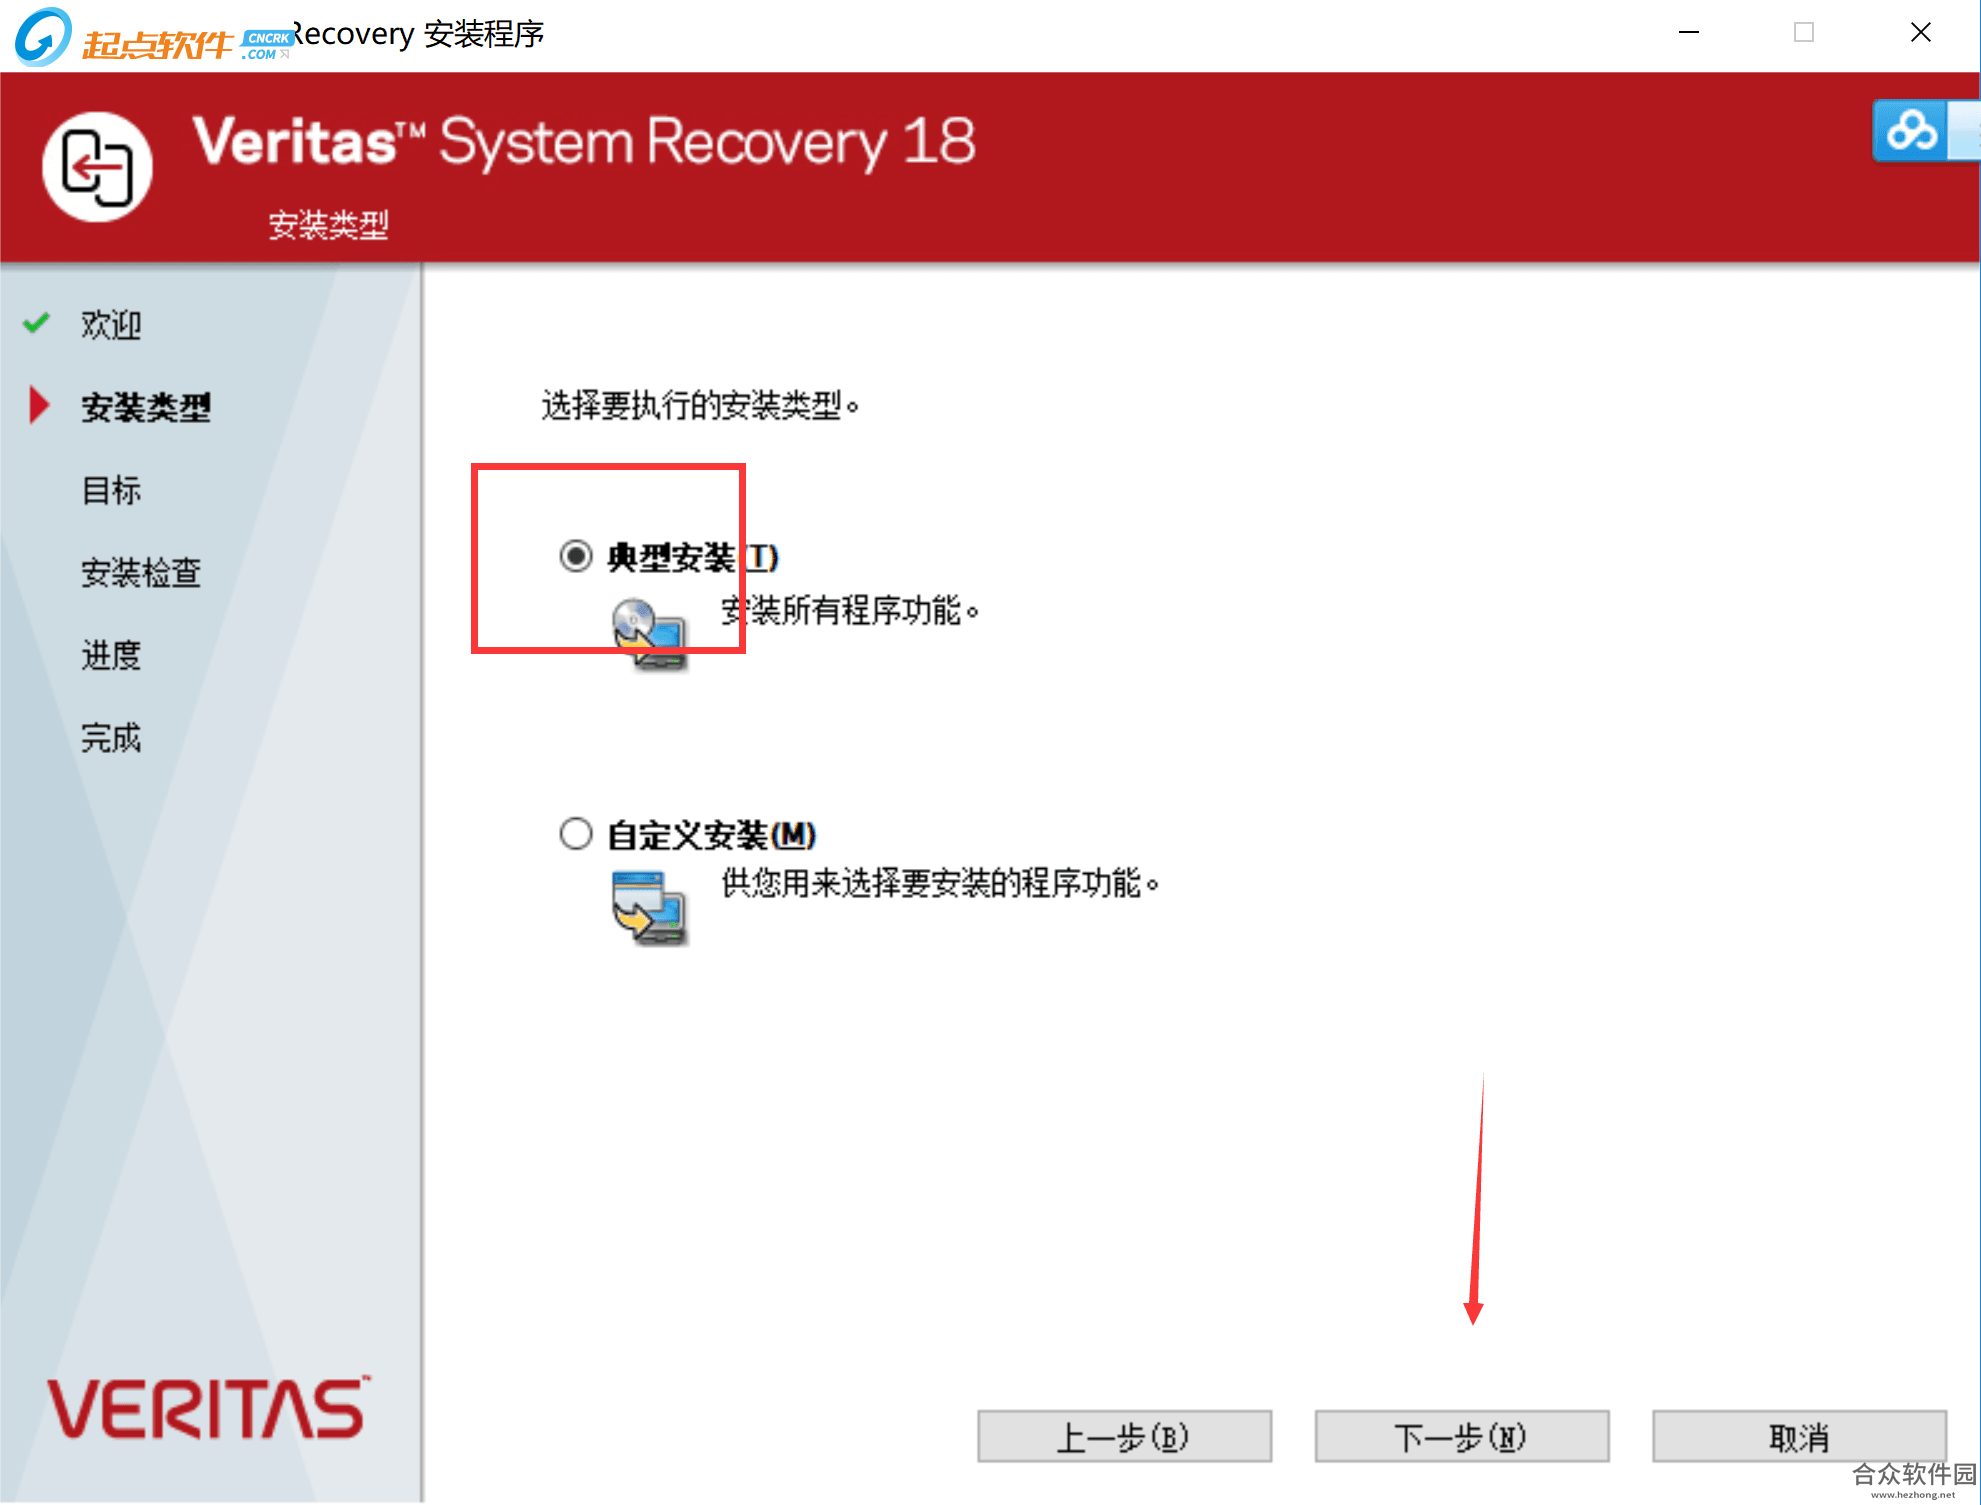The height and width of the screenshot is (1505, 1981).
Task: Select the 欢迎 step in sidebar
Action: point(111,325)
